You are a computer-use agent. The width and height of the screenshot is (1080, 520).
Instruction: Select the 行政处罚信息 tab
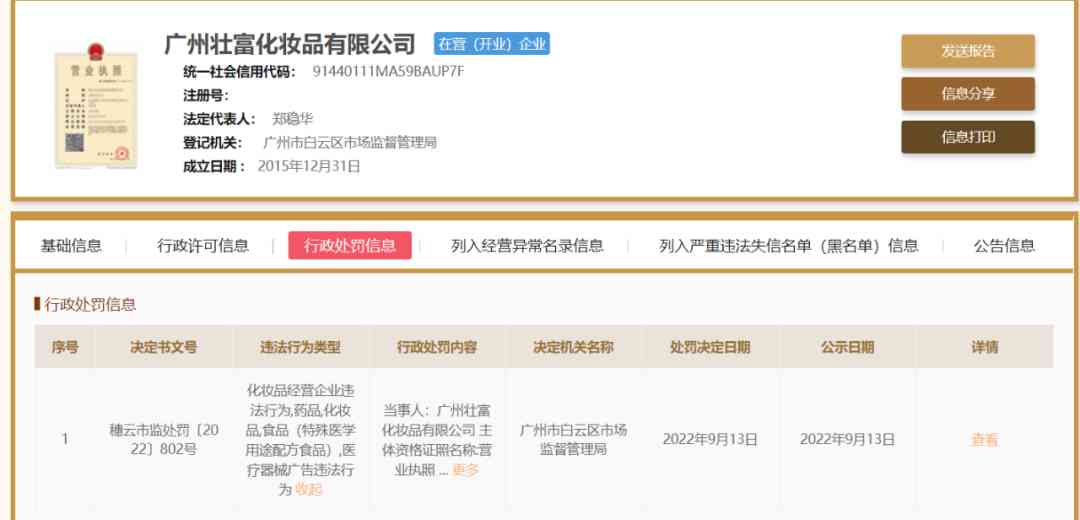click(x=350, y=246)
